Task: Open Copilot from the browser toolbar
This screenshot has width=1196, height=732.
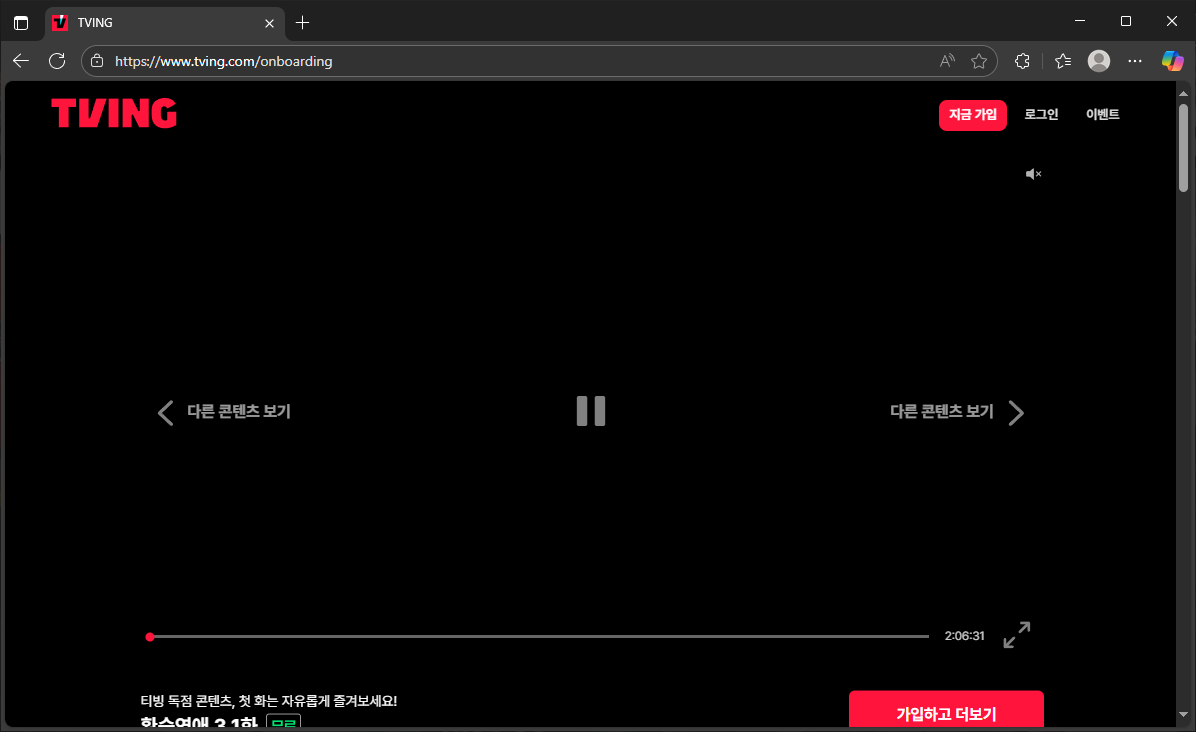Action: tap(1172, 60)
